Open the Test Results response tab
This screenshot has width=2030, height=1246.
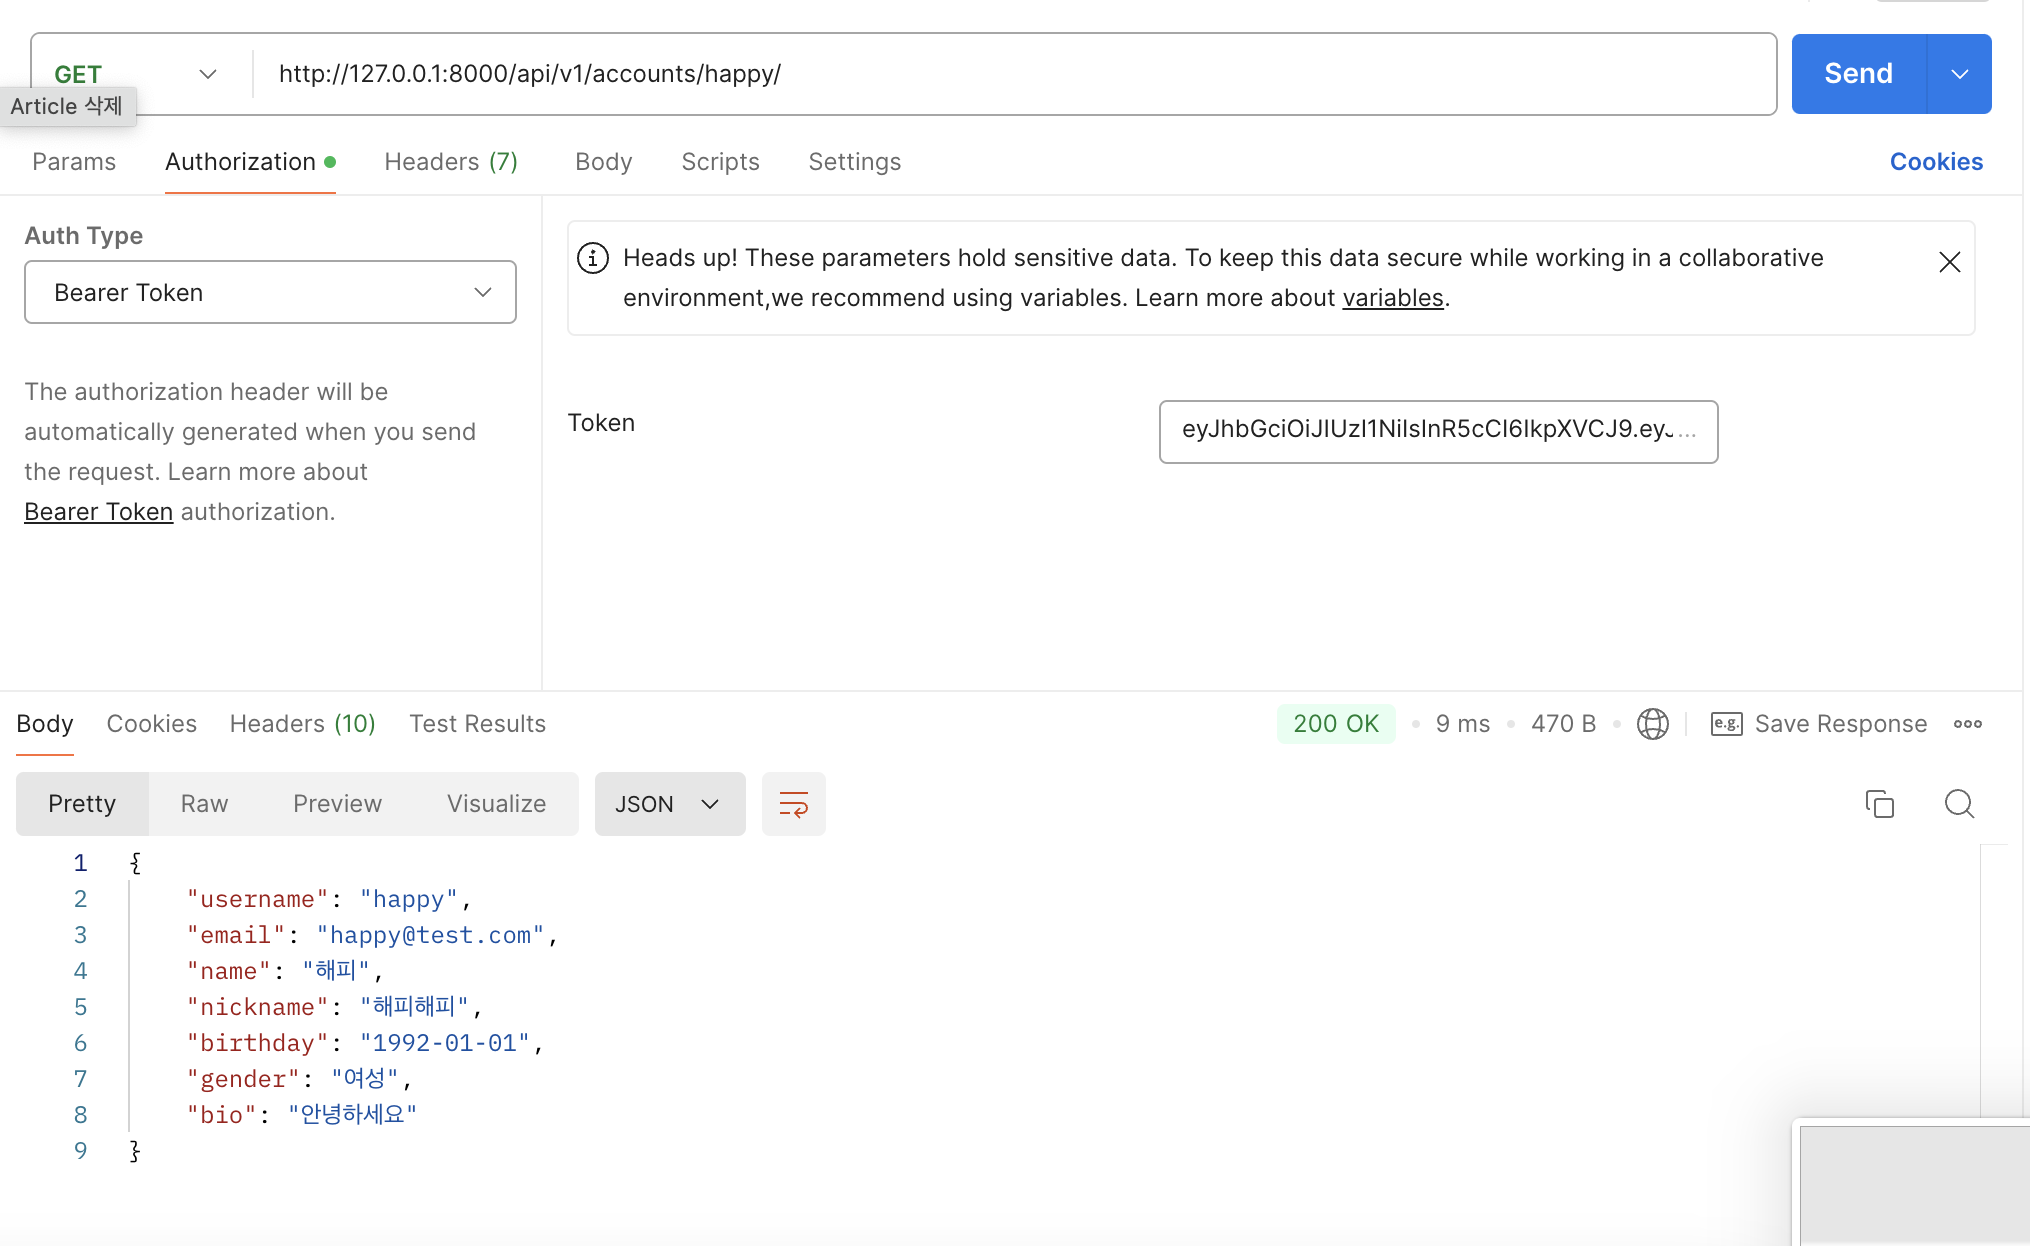tap(477, 724)
